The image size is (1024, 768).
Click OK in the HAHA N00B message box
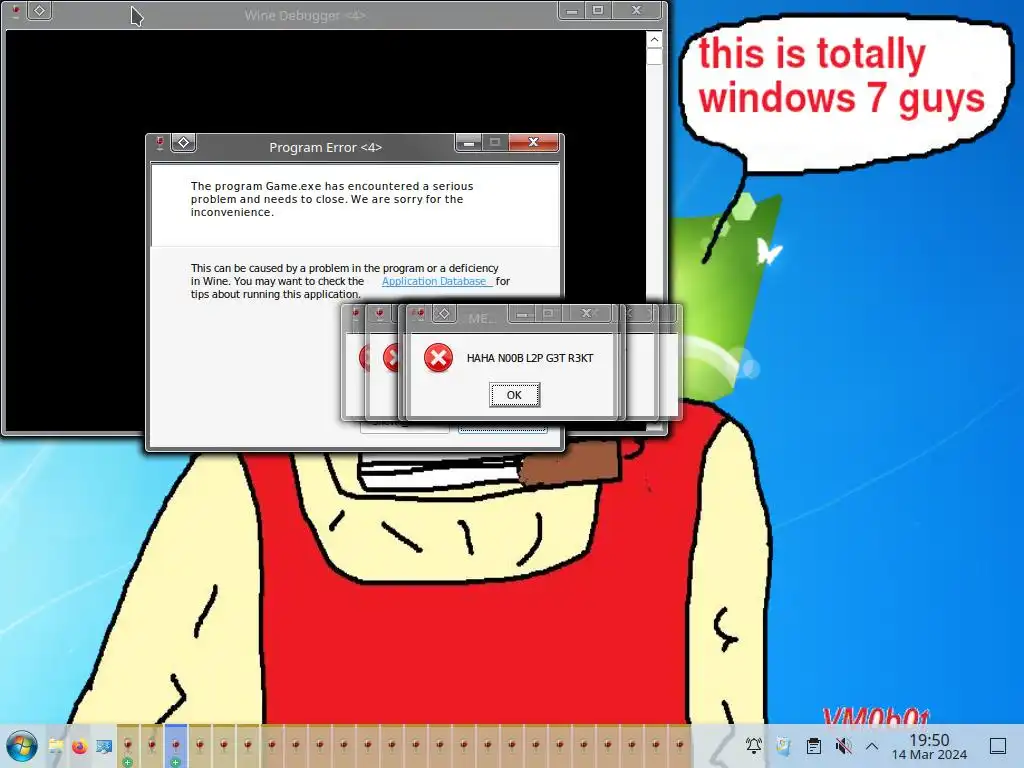tap(515, 395)
